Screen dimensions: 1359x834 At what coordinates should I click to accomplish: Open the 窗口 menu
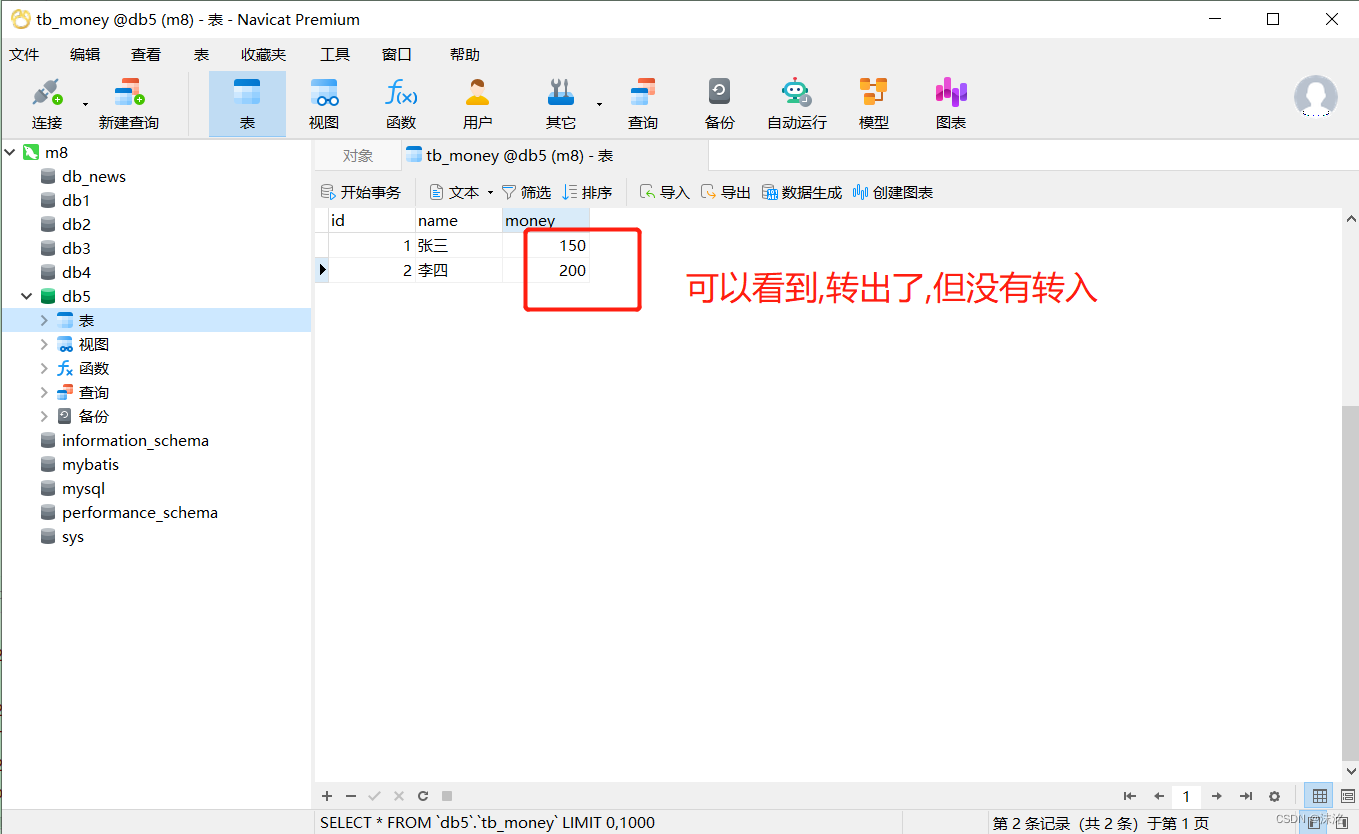point(397,55)
